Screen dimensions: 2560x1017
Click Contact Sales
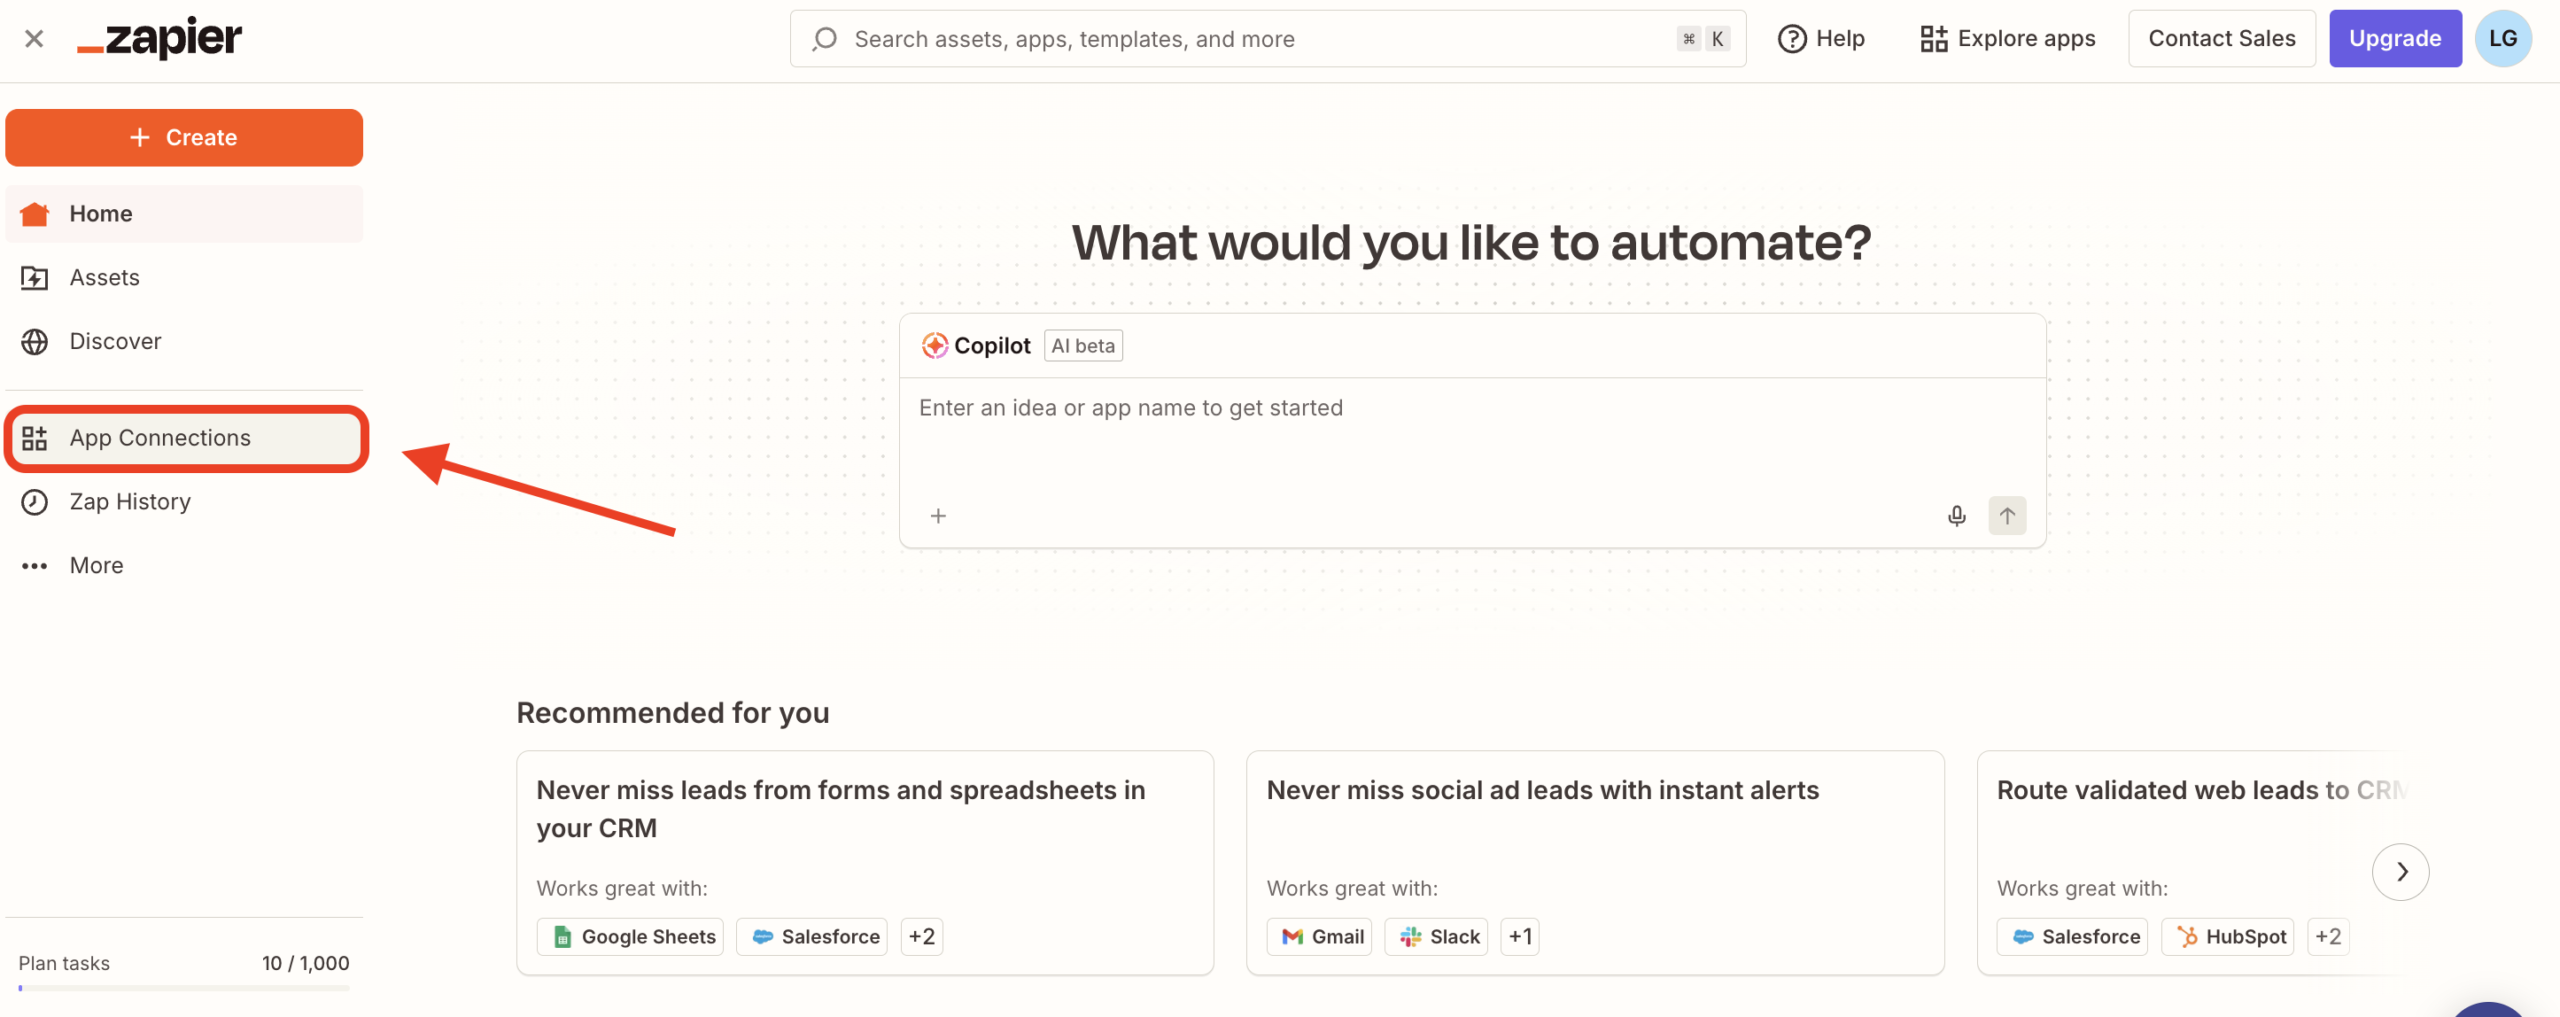(x=2221, y=39)
